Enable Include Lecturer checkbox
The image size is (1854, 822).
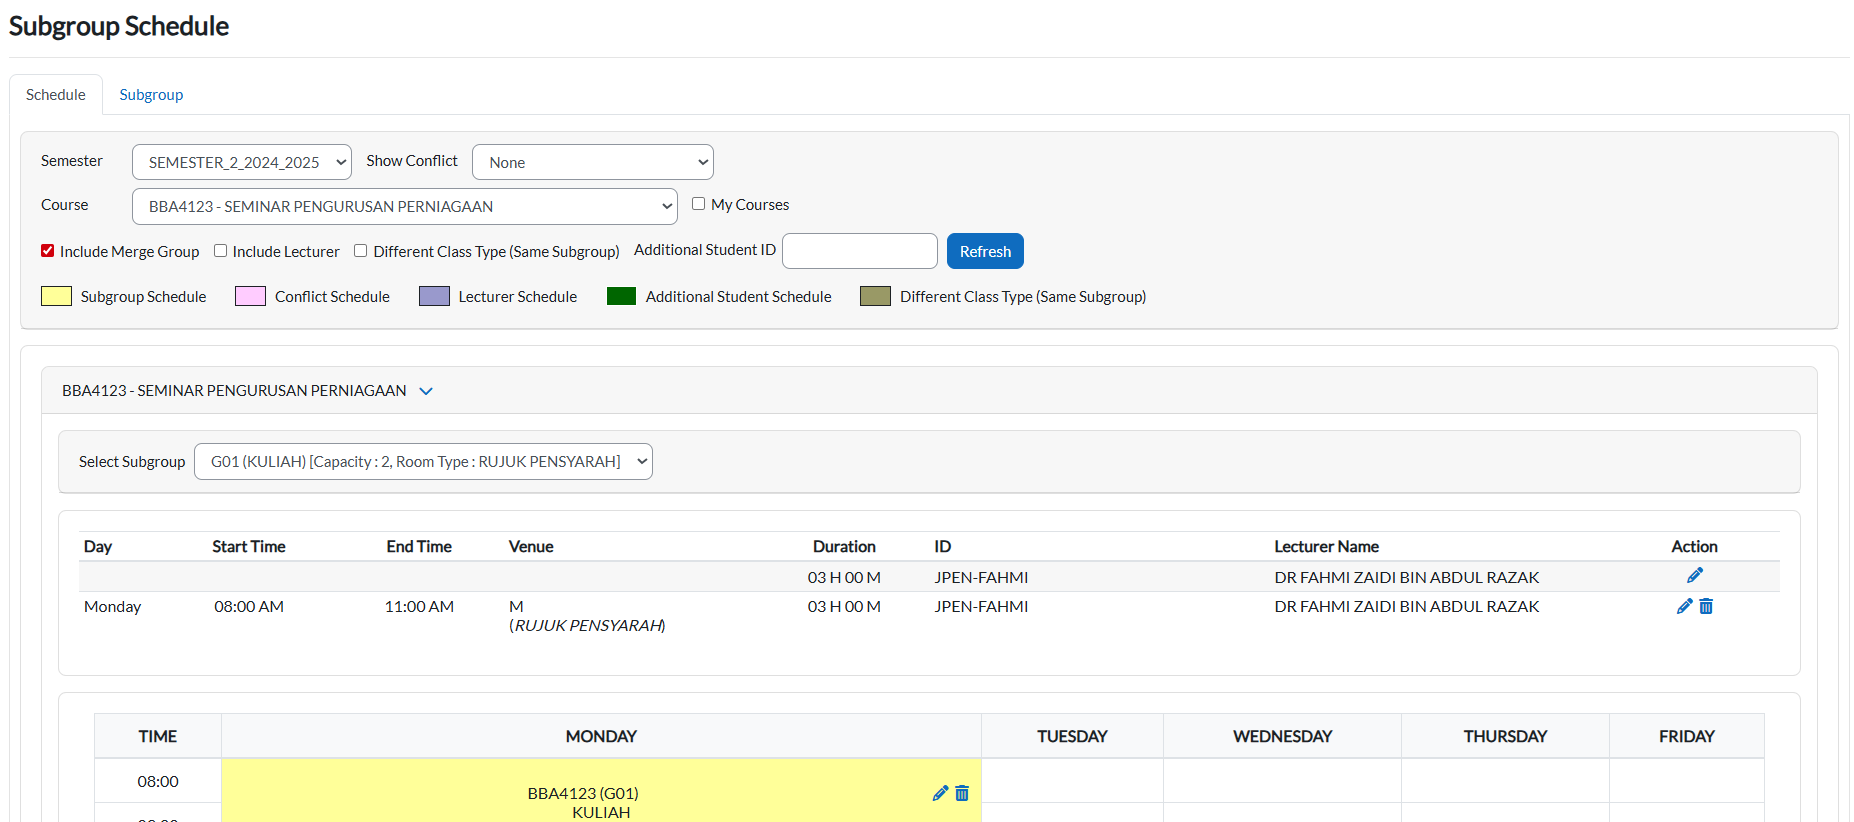click(221, 251)
